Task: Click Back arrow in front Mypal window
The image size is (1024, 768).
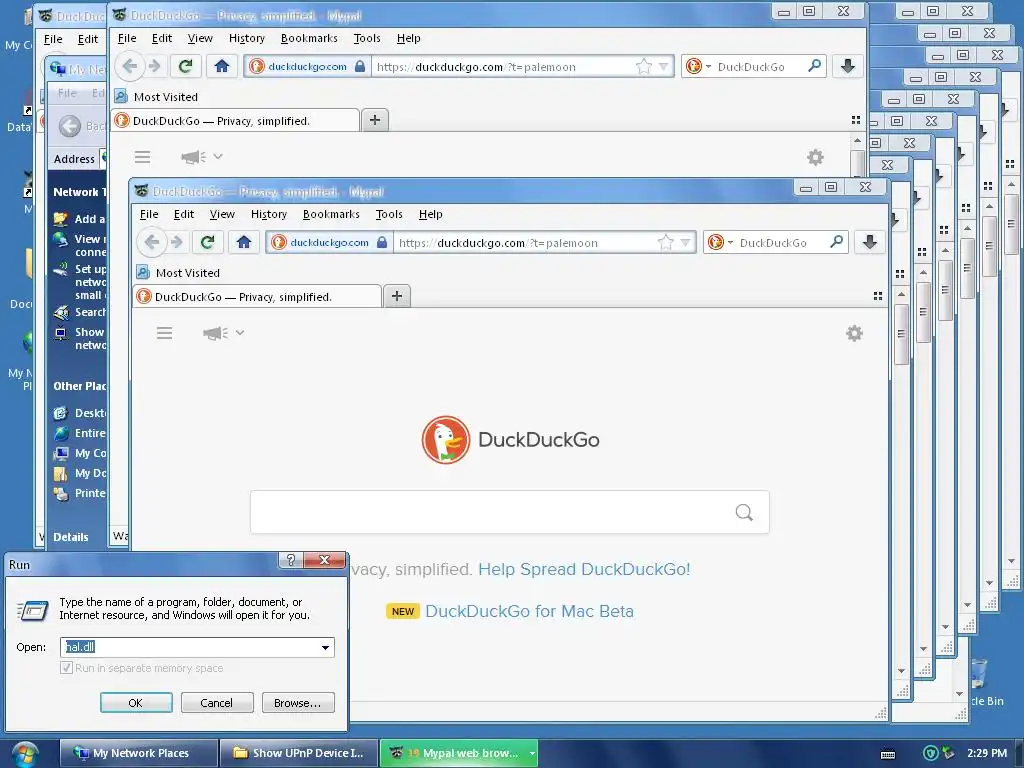Action: [x=152, y=242]
